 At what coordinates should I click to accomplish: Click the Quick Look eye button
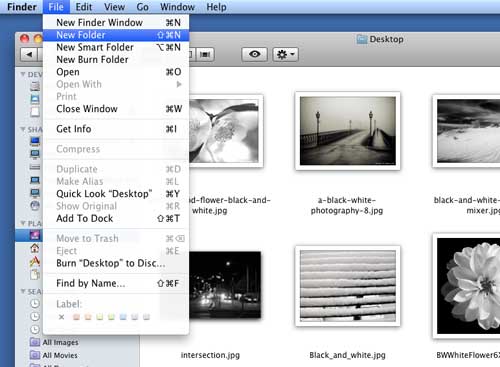255,54
